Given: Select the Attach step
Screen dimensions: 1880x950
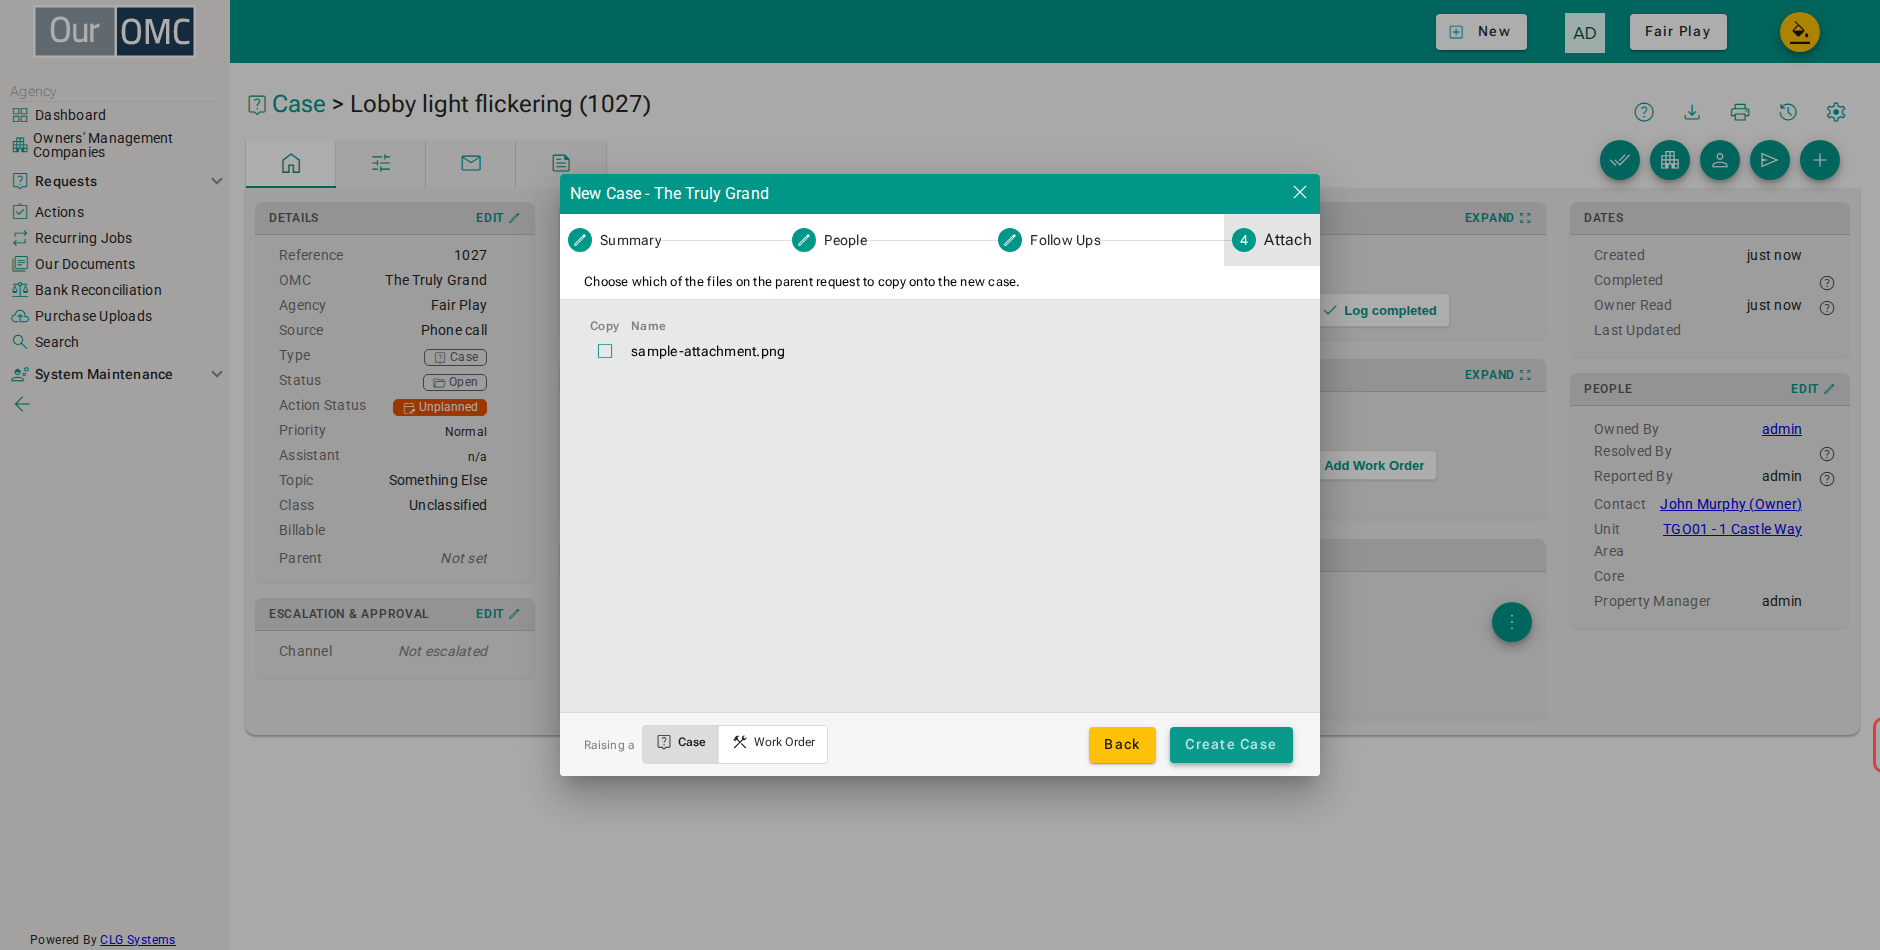Looking at the screenshot, I should pos(1272,240).
